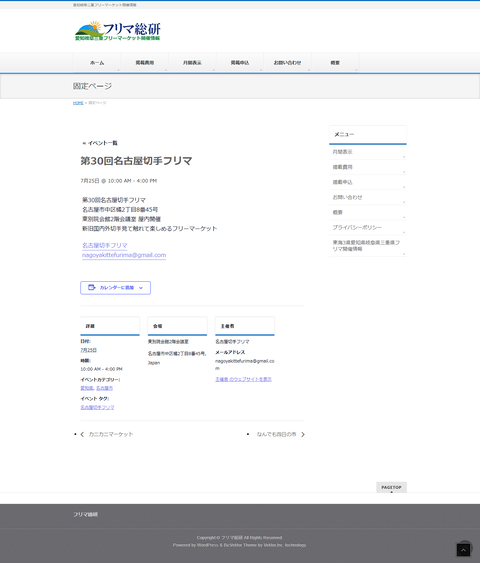
Task: Open sidebar menu item お問い合わせ
Action: coord(368,197)
